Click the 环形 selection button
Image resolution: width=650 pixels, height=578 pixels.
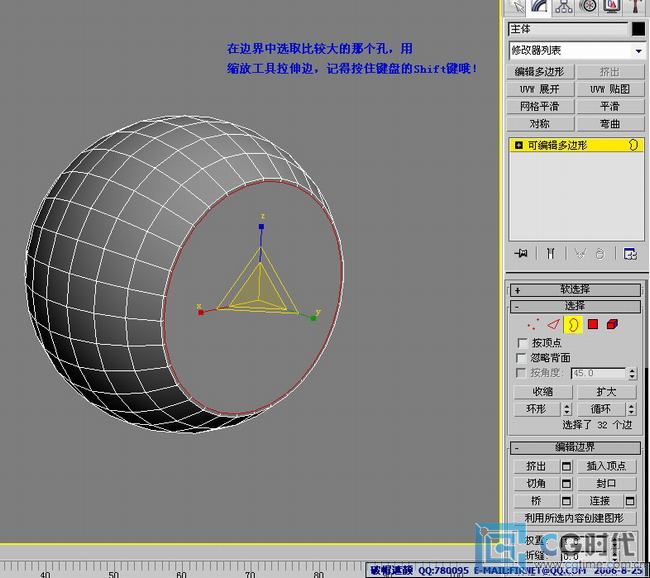(537, 409)
